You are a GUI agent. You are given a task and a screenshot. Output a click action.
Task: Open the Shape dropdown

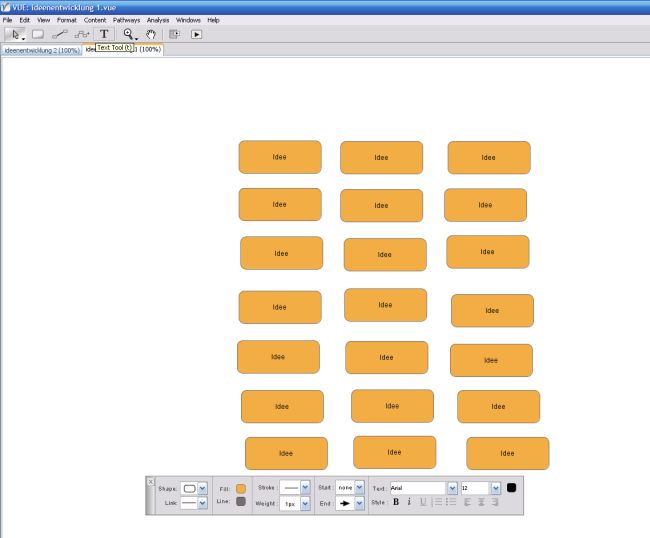pos(203,488)
